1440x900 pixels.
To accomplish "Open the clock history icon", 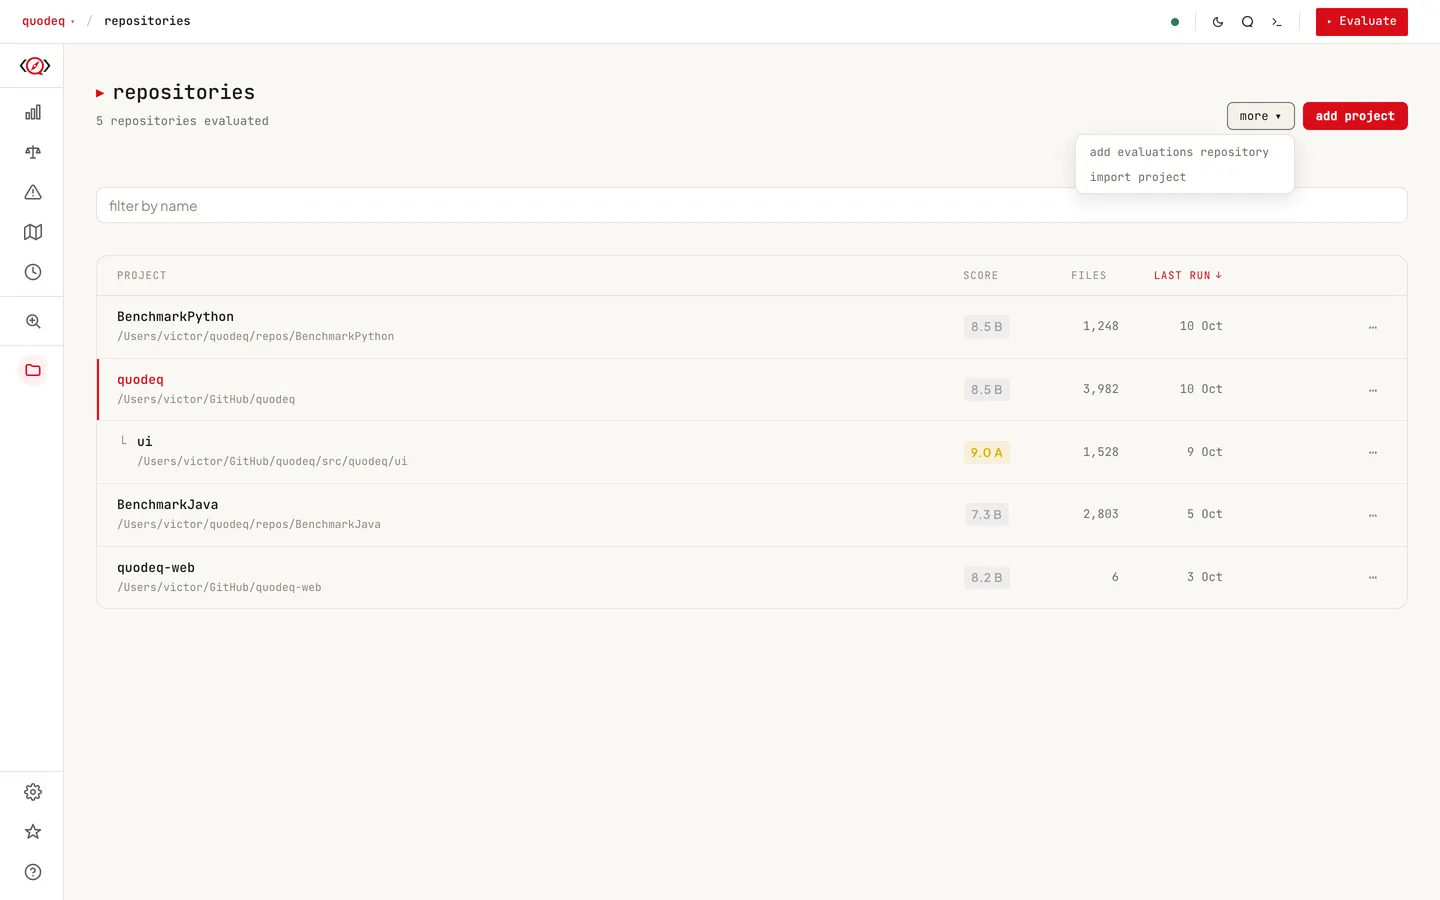I will 33,272.
